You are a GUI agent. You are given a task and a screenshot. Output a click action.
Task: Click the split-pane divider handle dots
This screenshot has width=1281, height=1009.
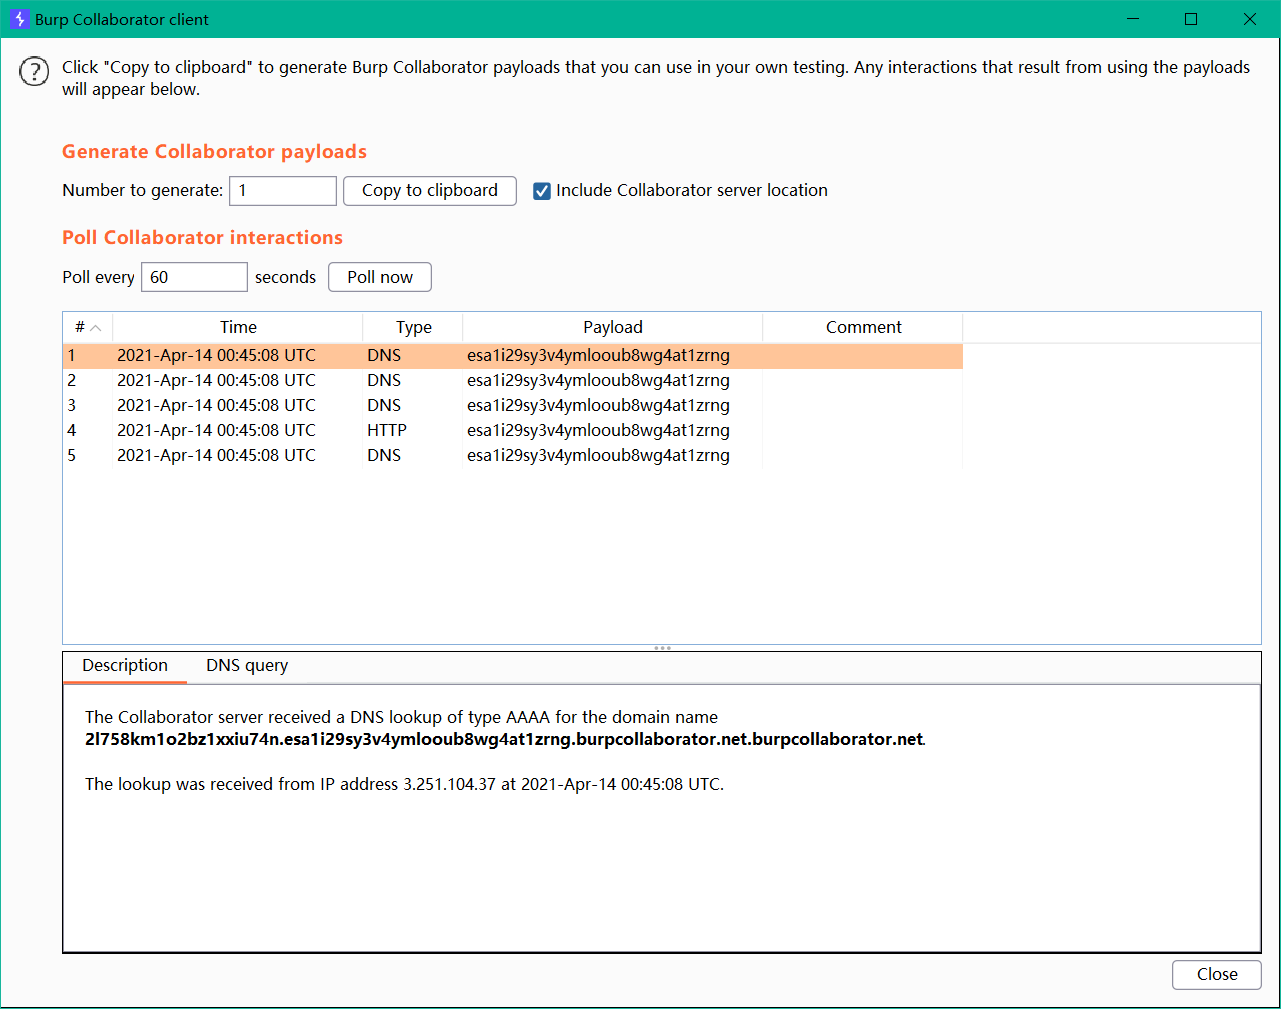pyautogui.click(x=662, y=648)
